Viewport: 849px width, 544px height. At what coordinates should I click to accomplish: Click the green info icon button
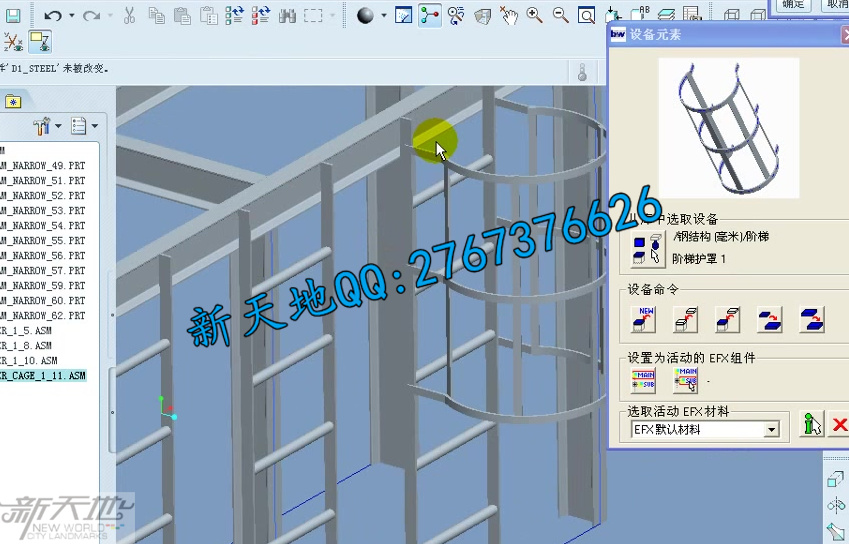point(811,424)
